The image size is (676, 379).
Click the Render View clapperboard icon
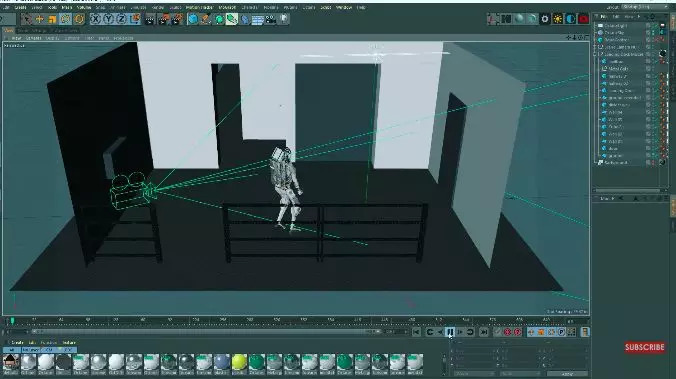[150, 19]
